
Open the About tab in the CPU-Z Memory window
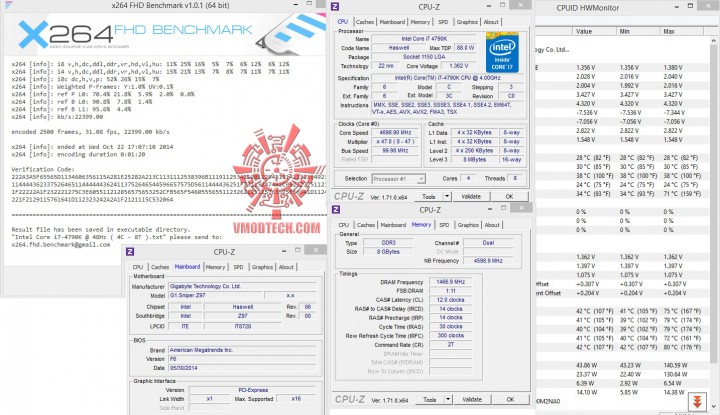[492, 225]
